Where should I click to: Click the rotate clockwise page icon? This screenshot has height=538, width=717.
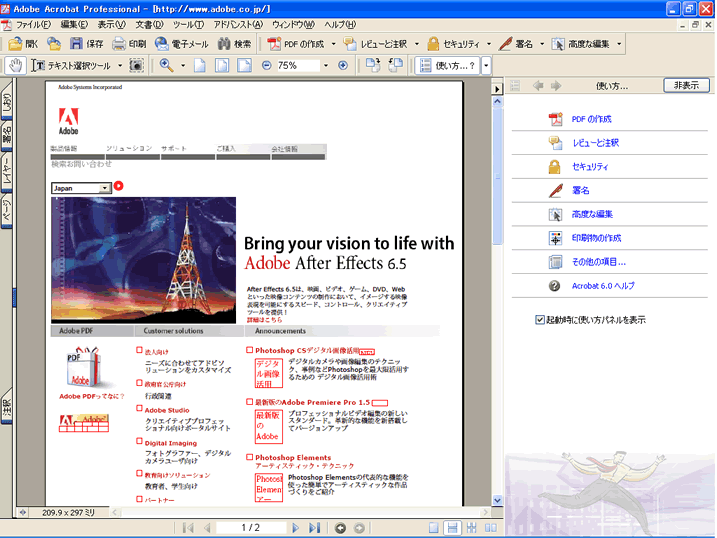[x=373, y=65]
